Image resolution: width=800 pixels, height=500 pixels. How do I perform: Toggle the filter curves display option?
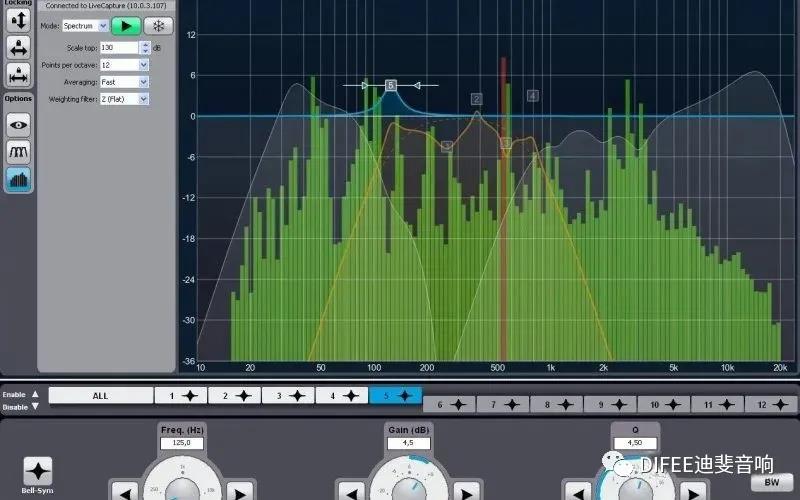click(18, 152)
